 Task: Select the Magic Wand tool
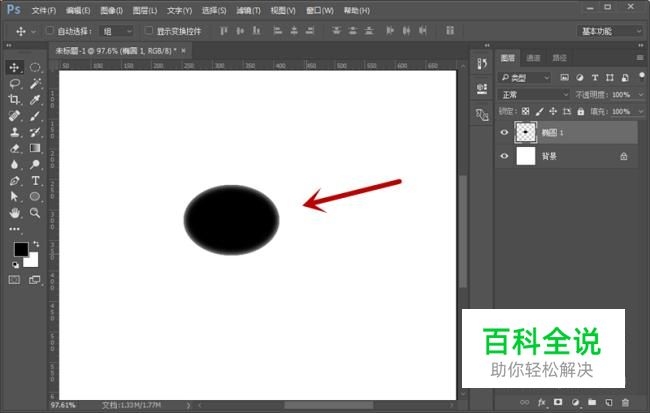tap(35, 84)
